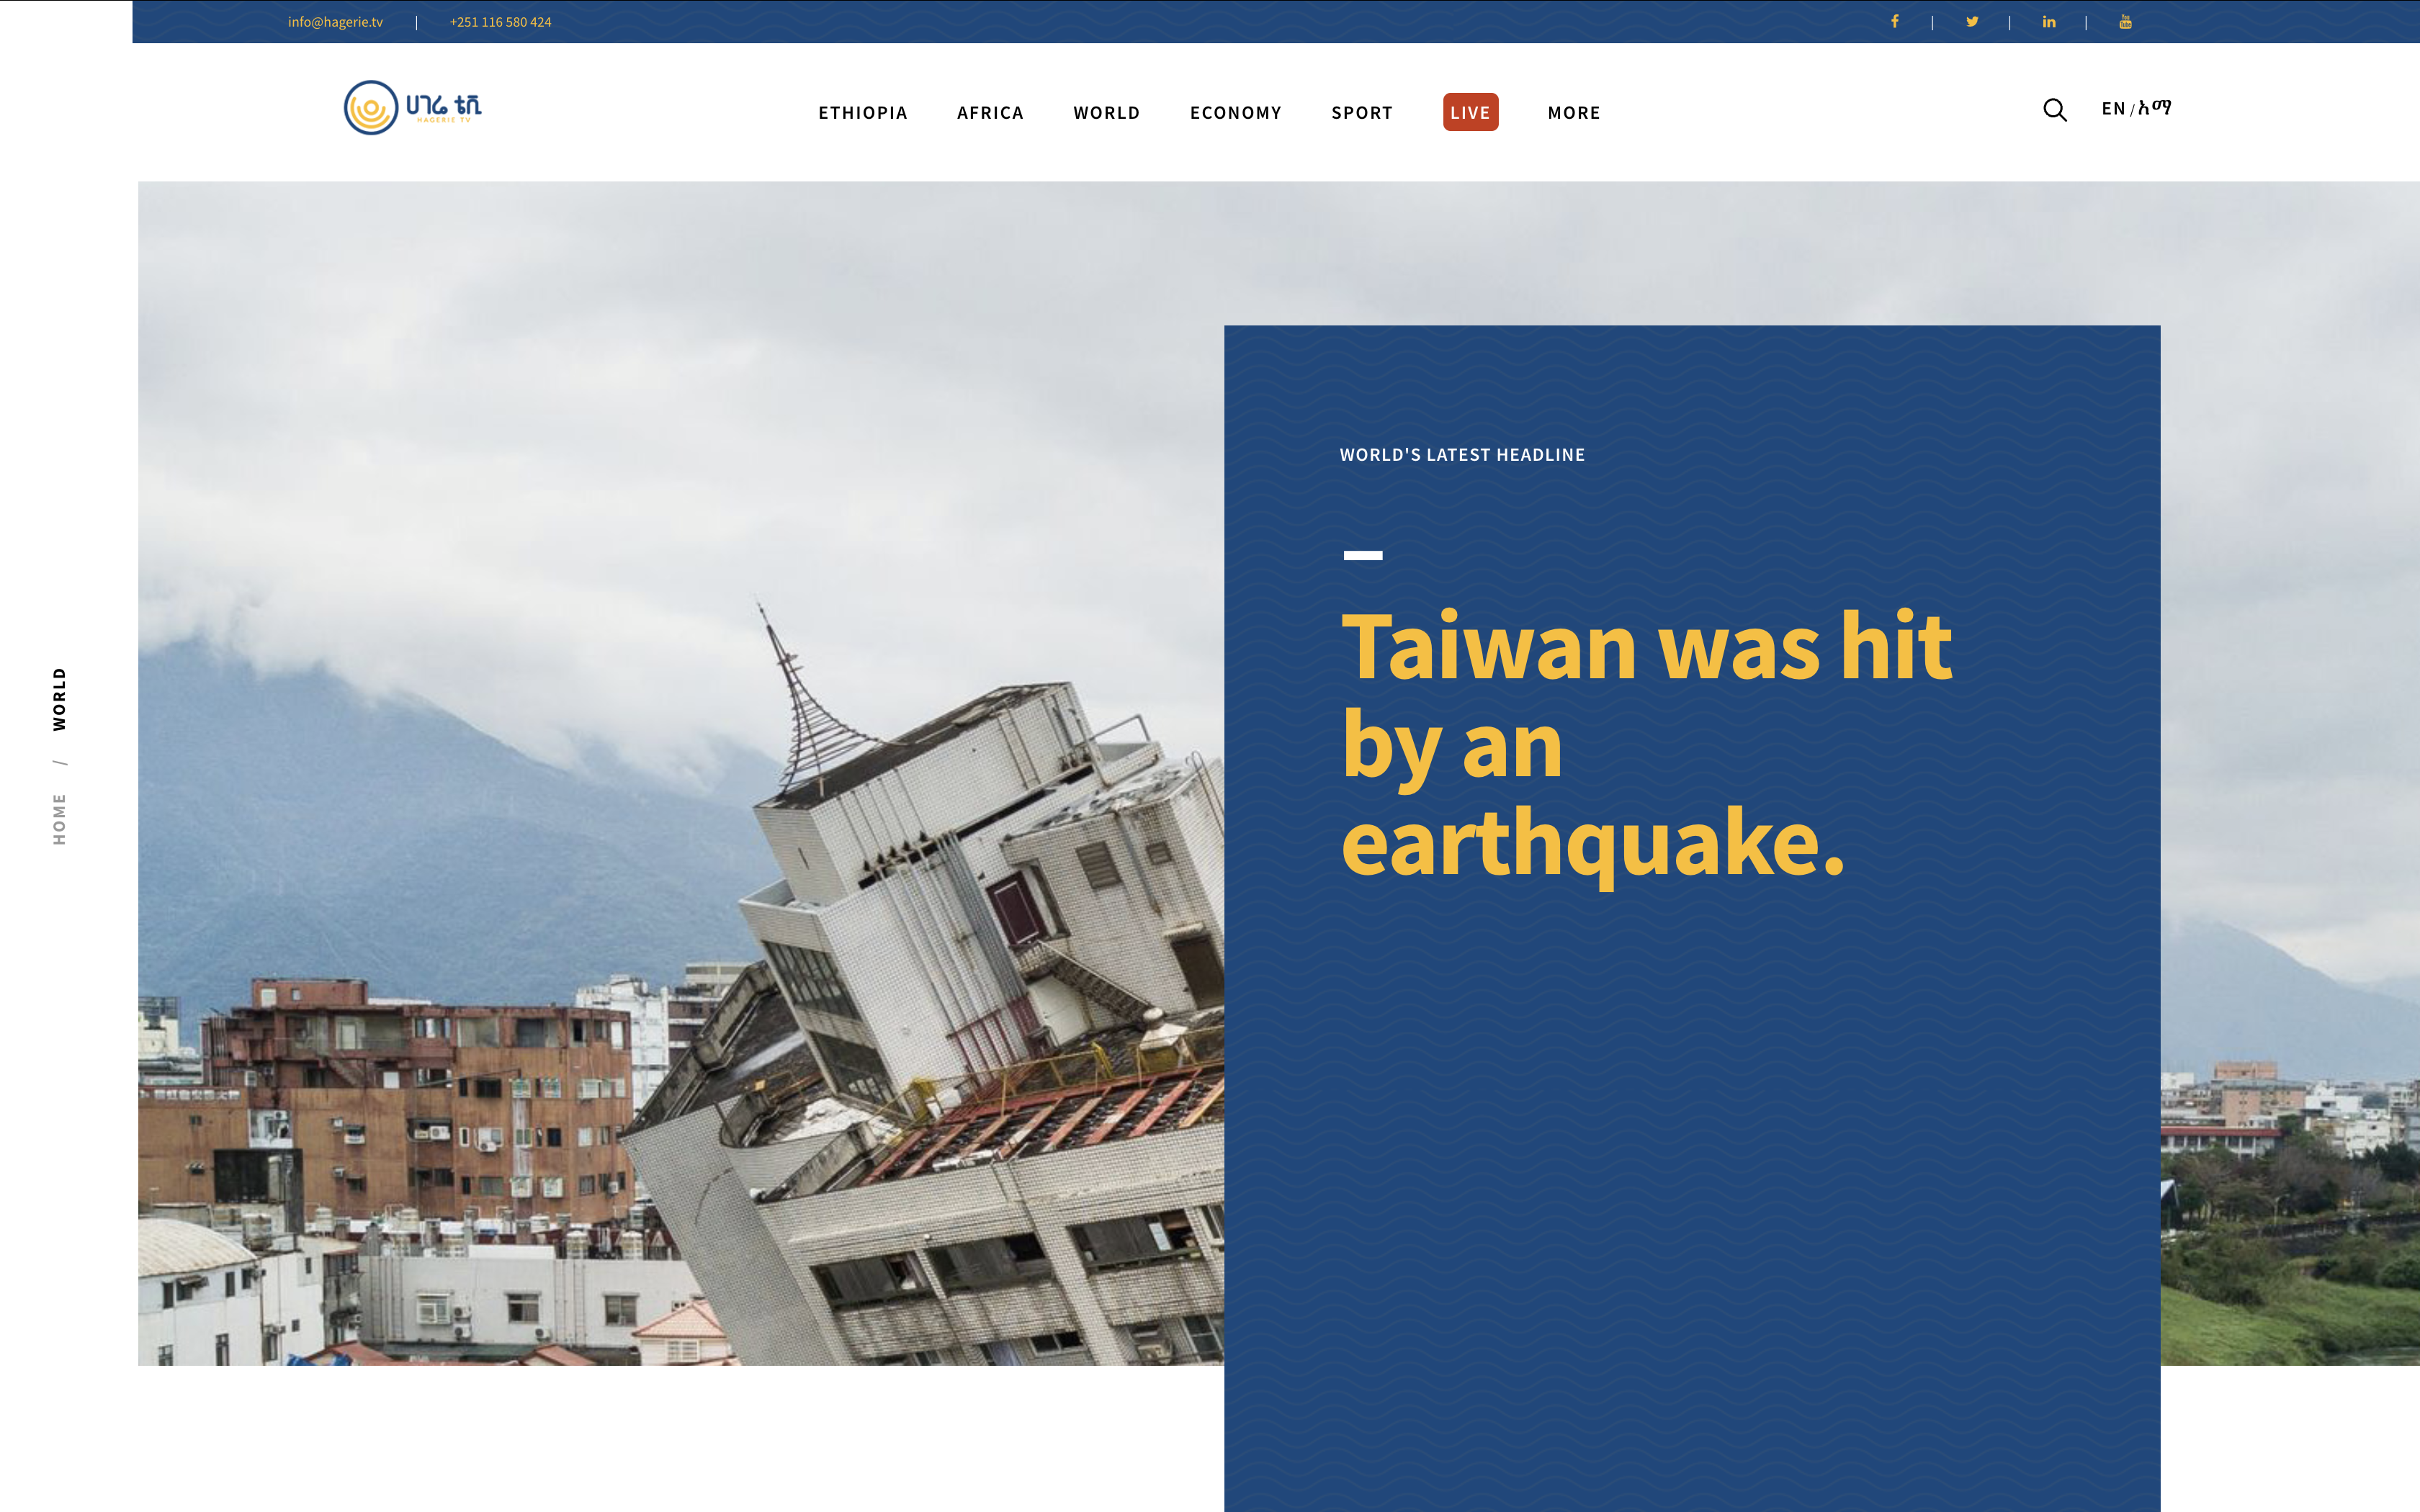
Task: Click the info@hagerie.tv email link
Action: coord(335,22)
